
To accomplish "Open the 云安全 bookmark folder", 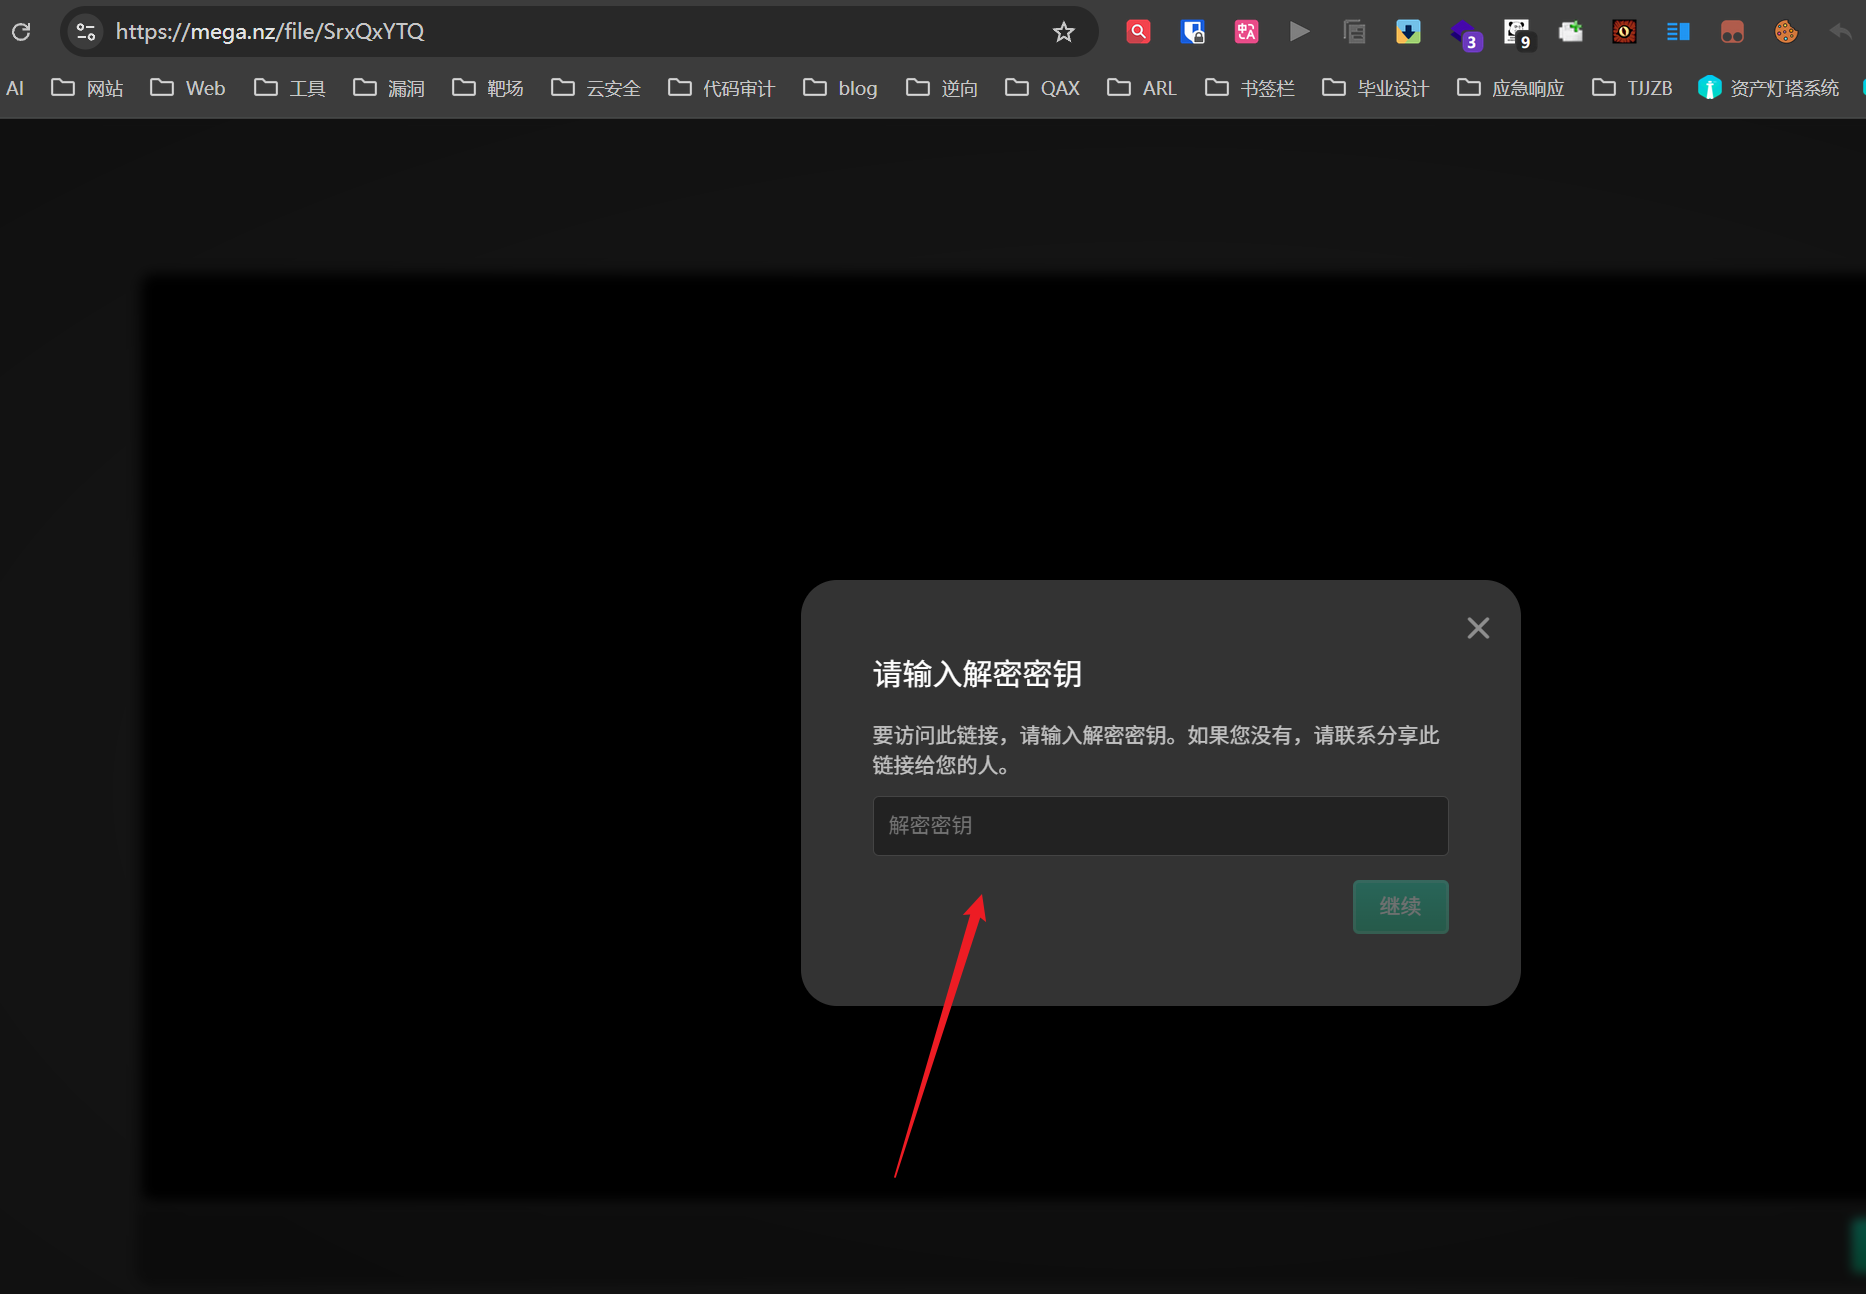I will (x=596, y=88).
